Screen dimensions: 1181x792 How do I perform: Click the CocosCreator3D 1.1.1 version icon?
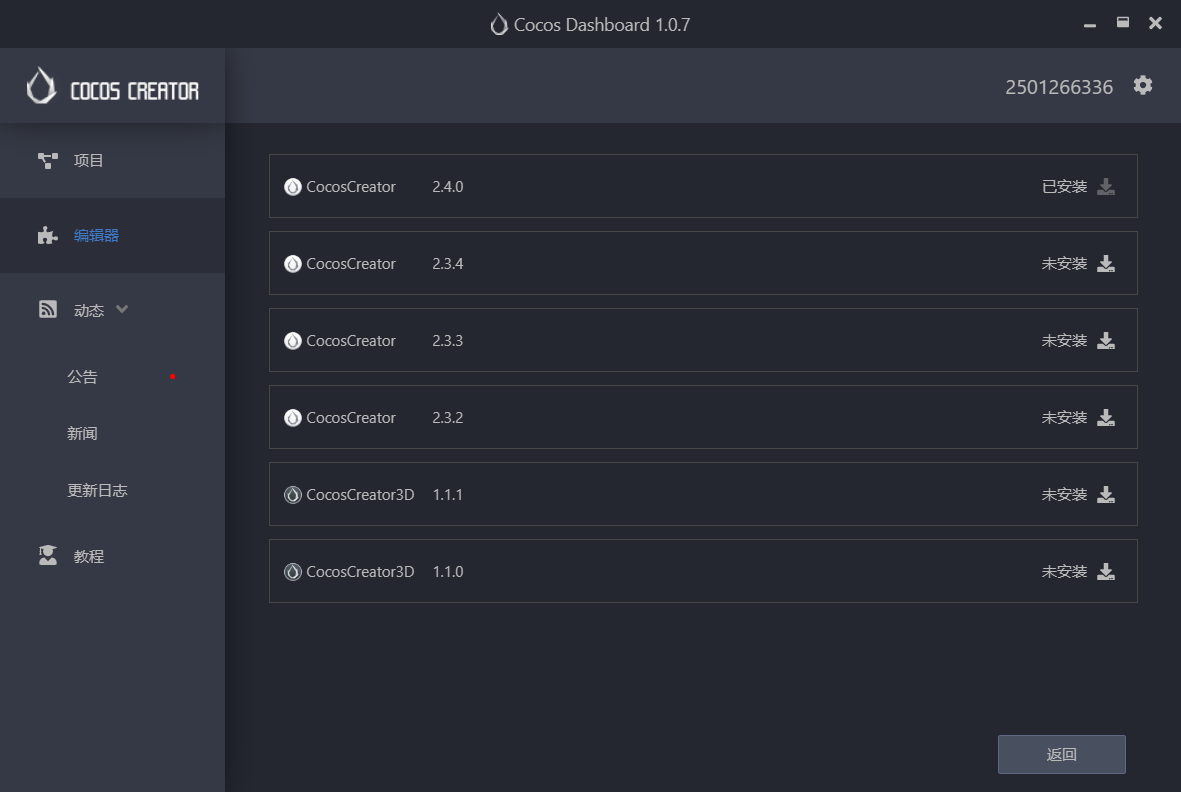(292, 494)
